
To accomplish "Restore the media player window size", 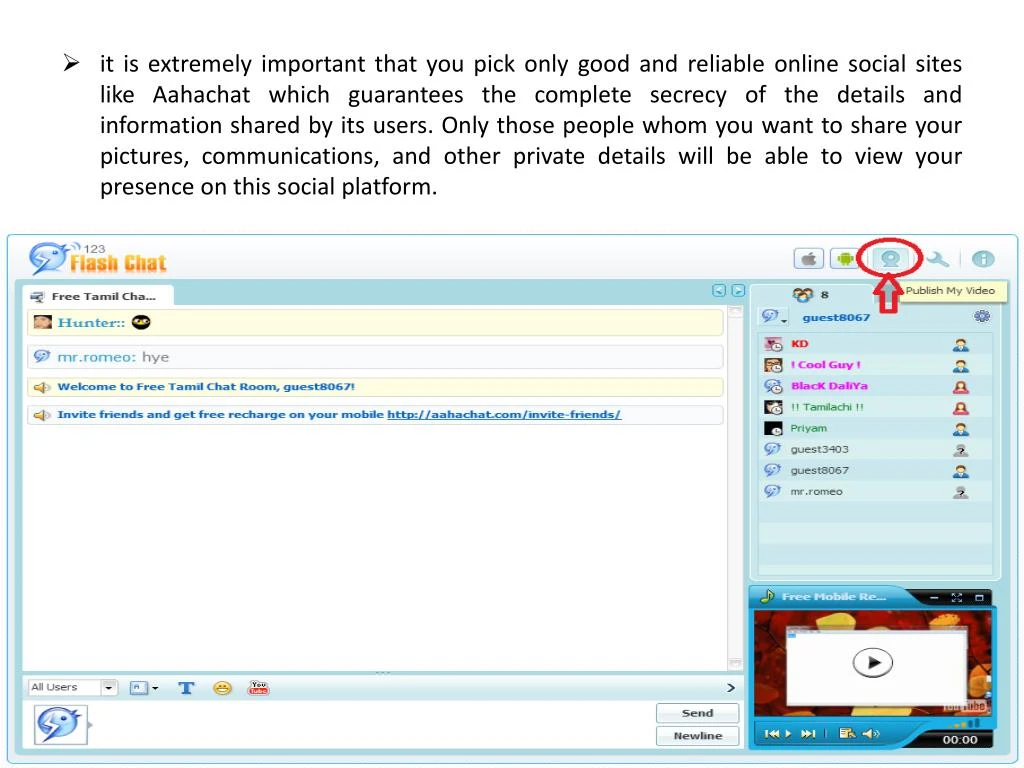I will pos(979,598).
